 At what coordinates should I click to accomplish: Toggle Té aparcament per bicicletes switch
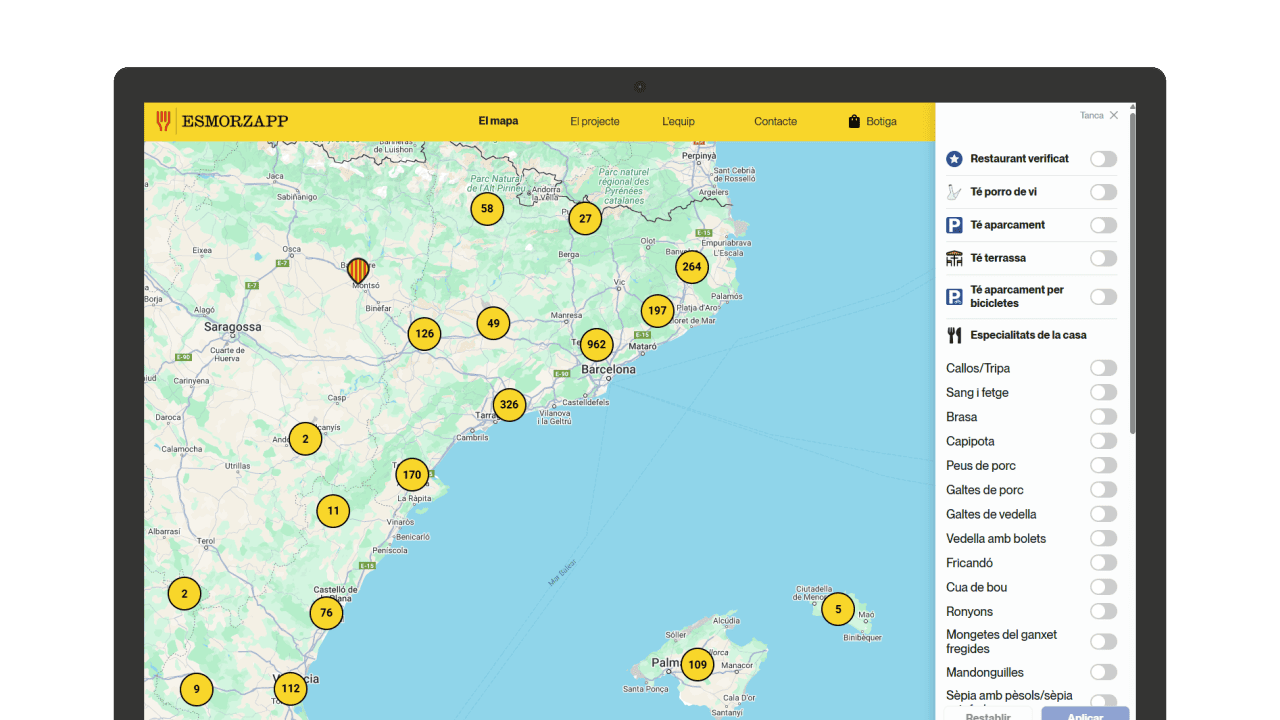[1104, 297]
